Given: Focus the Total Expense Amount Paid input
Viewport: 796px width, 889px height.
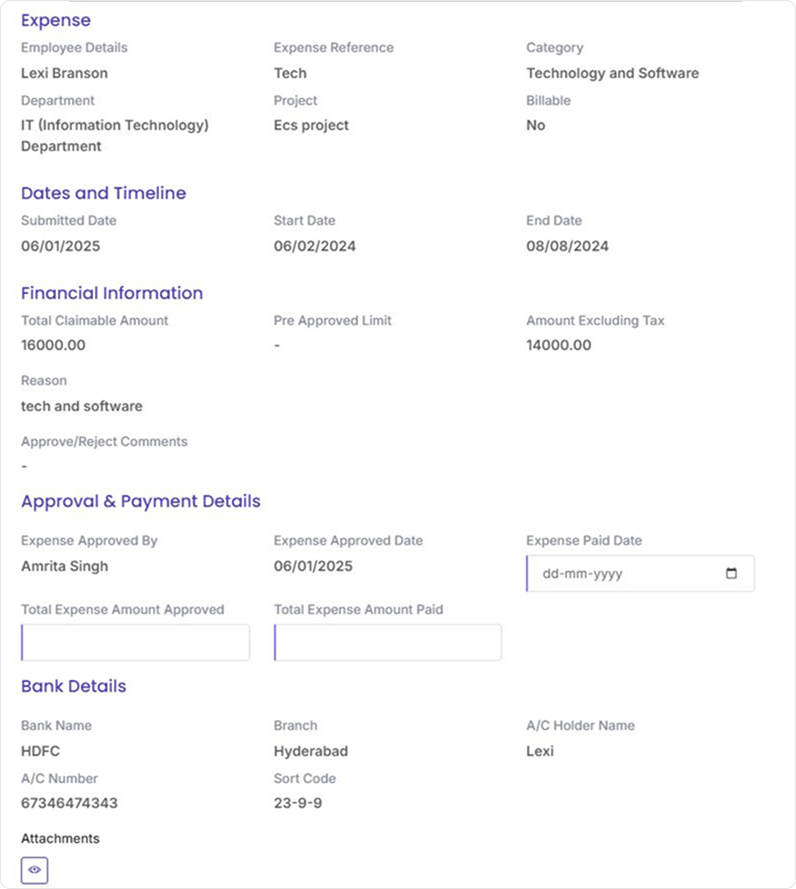Looking at the screenshot, I should [388, 643].
